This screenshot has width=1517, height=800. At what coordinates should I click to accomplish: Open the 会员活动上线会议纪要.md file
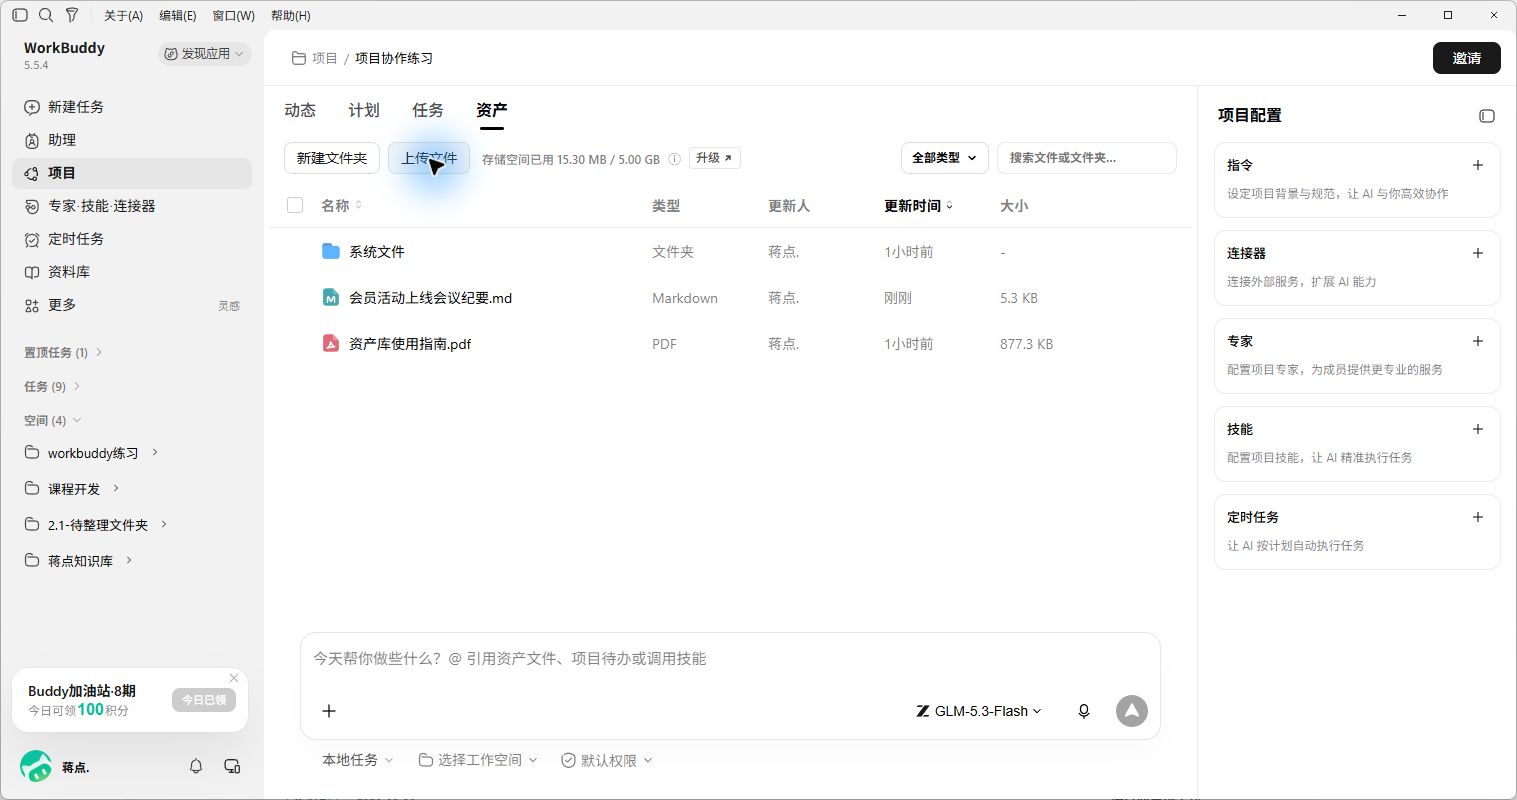430,298
